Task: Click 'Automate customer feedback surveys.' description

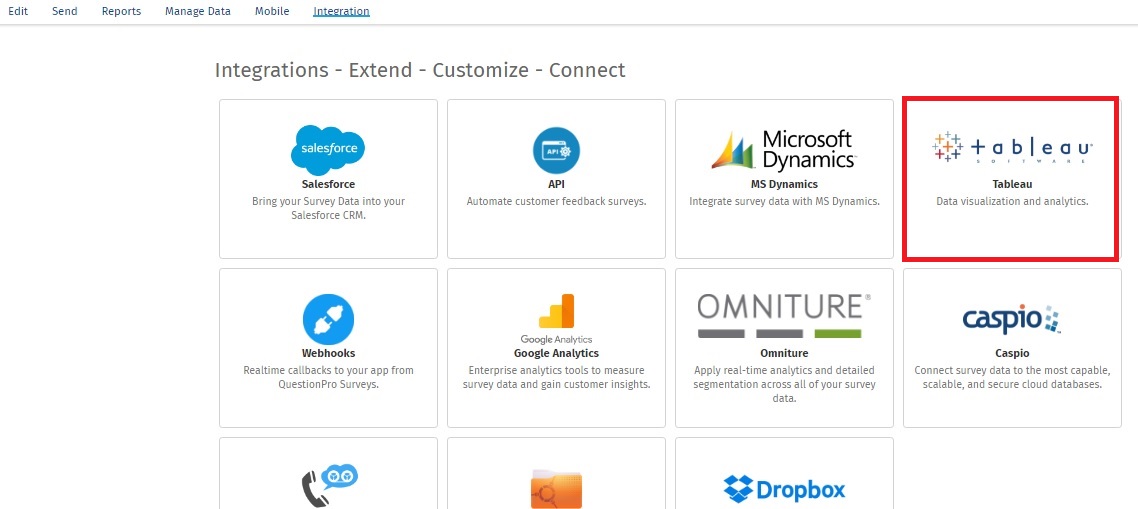Action: tap(556, 201)
